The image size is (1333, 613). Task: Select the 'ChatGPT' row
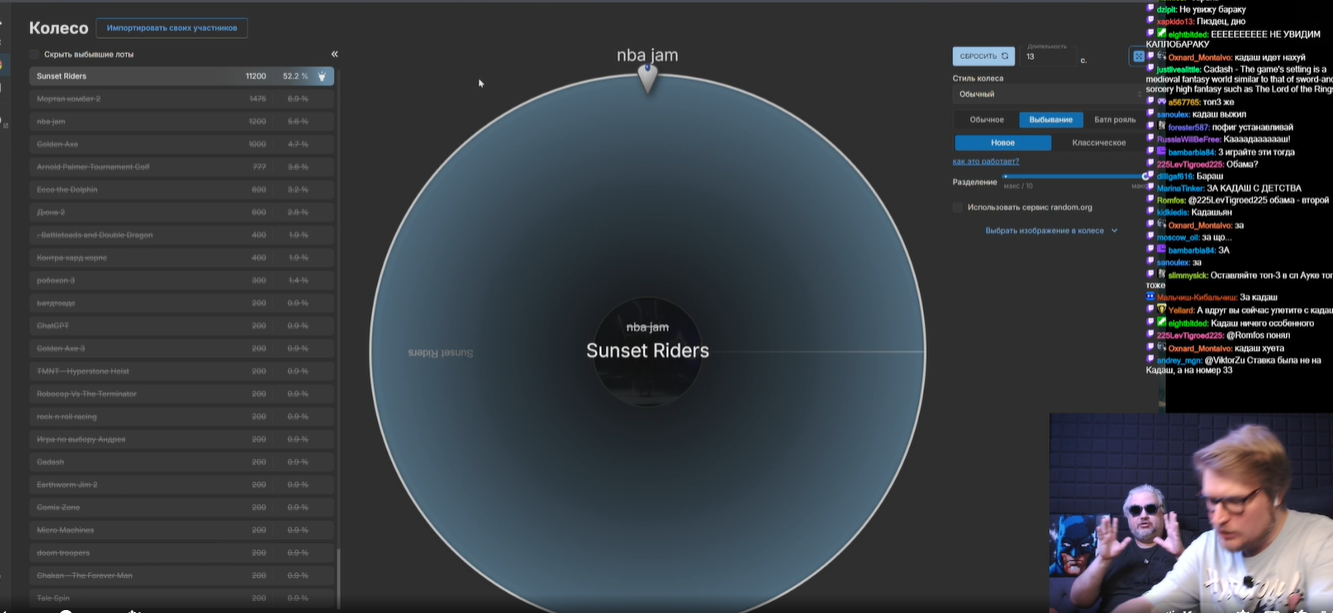(181, 325)
